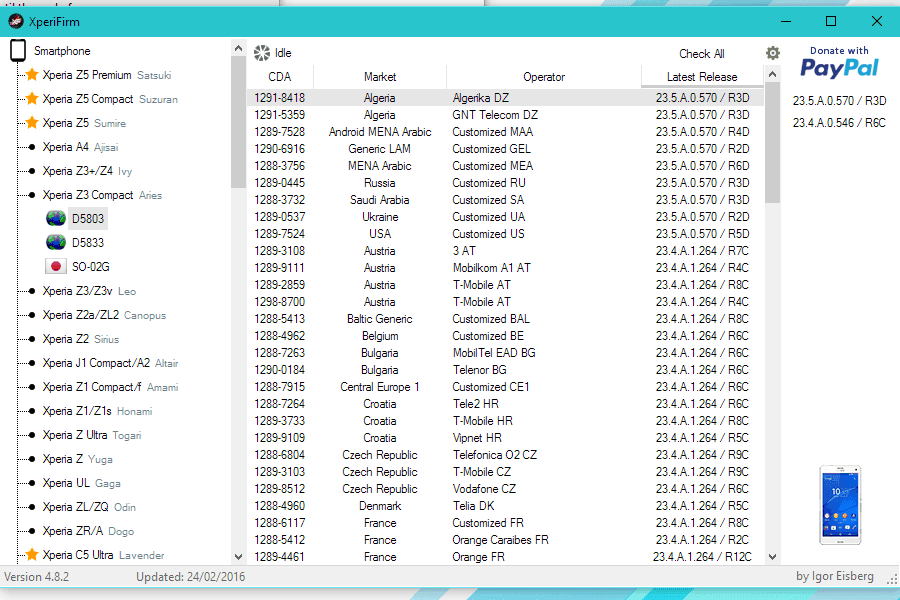
Task: Select the Telefonica O2 CZ row
Action: click(506, 455)
